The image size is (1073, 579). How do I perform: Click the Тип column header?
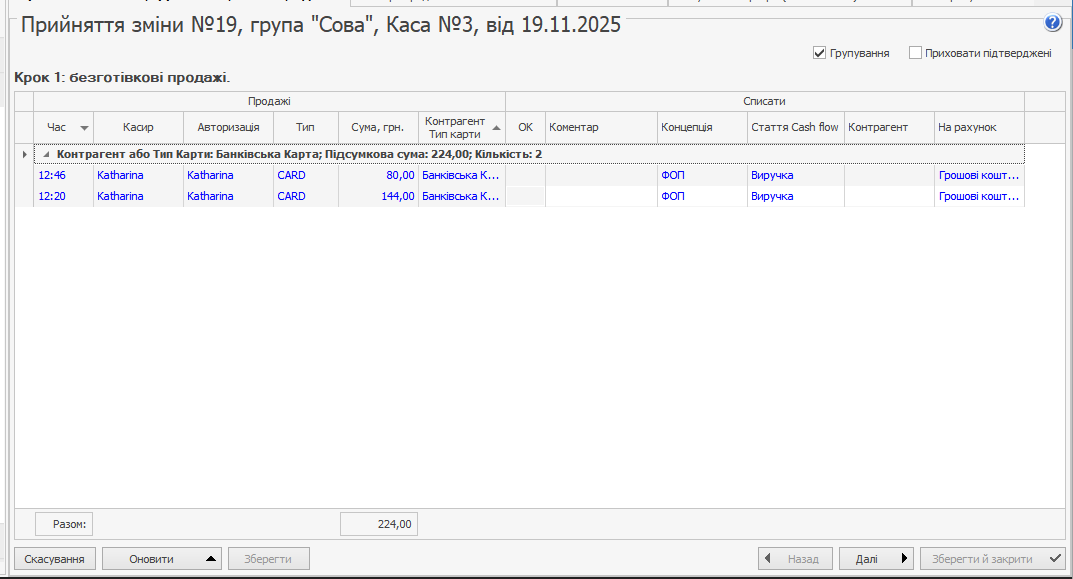click(305, 128)
